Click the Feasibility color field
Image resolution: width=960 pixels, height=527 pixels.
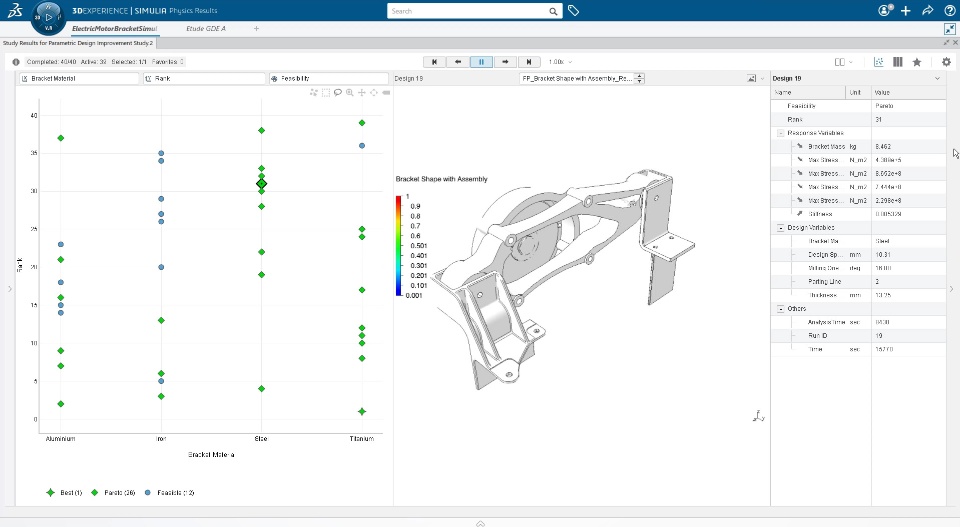point(329,78)
